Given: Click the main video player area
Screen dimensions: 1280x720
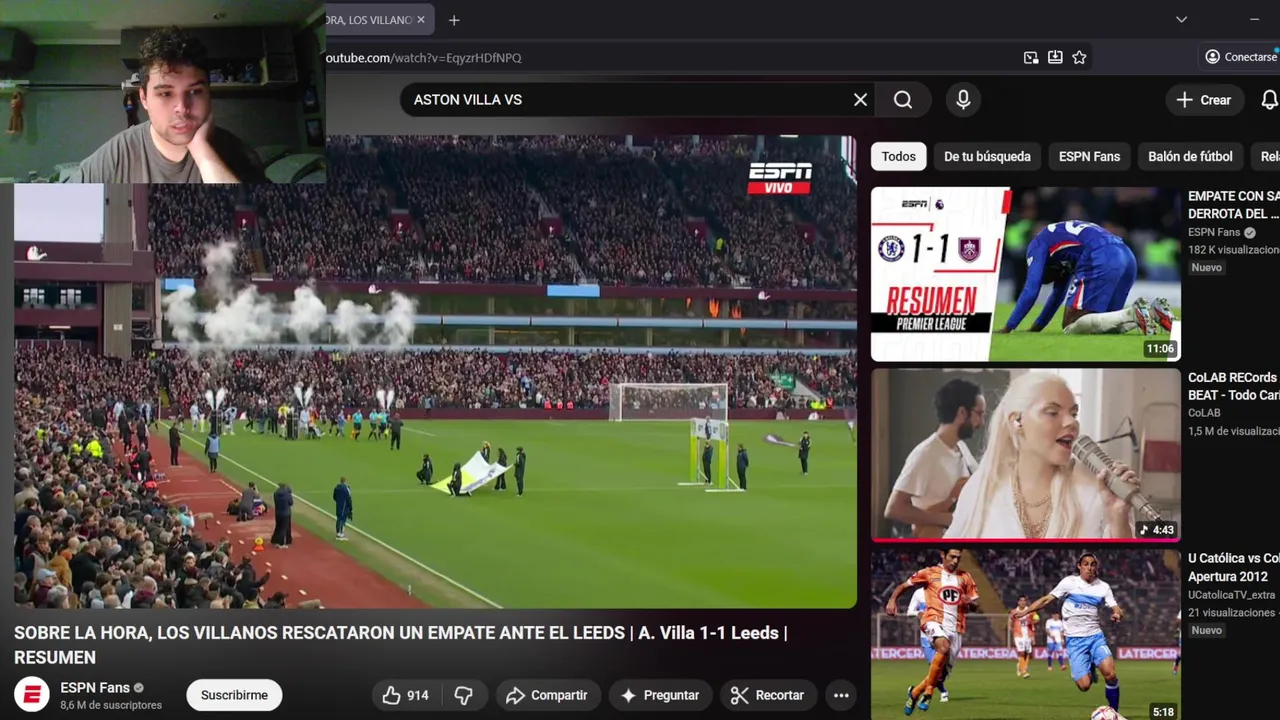Looking at the screenshot, I should click(435, 372).
